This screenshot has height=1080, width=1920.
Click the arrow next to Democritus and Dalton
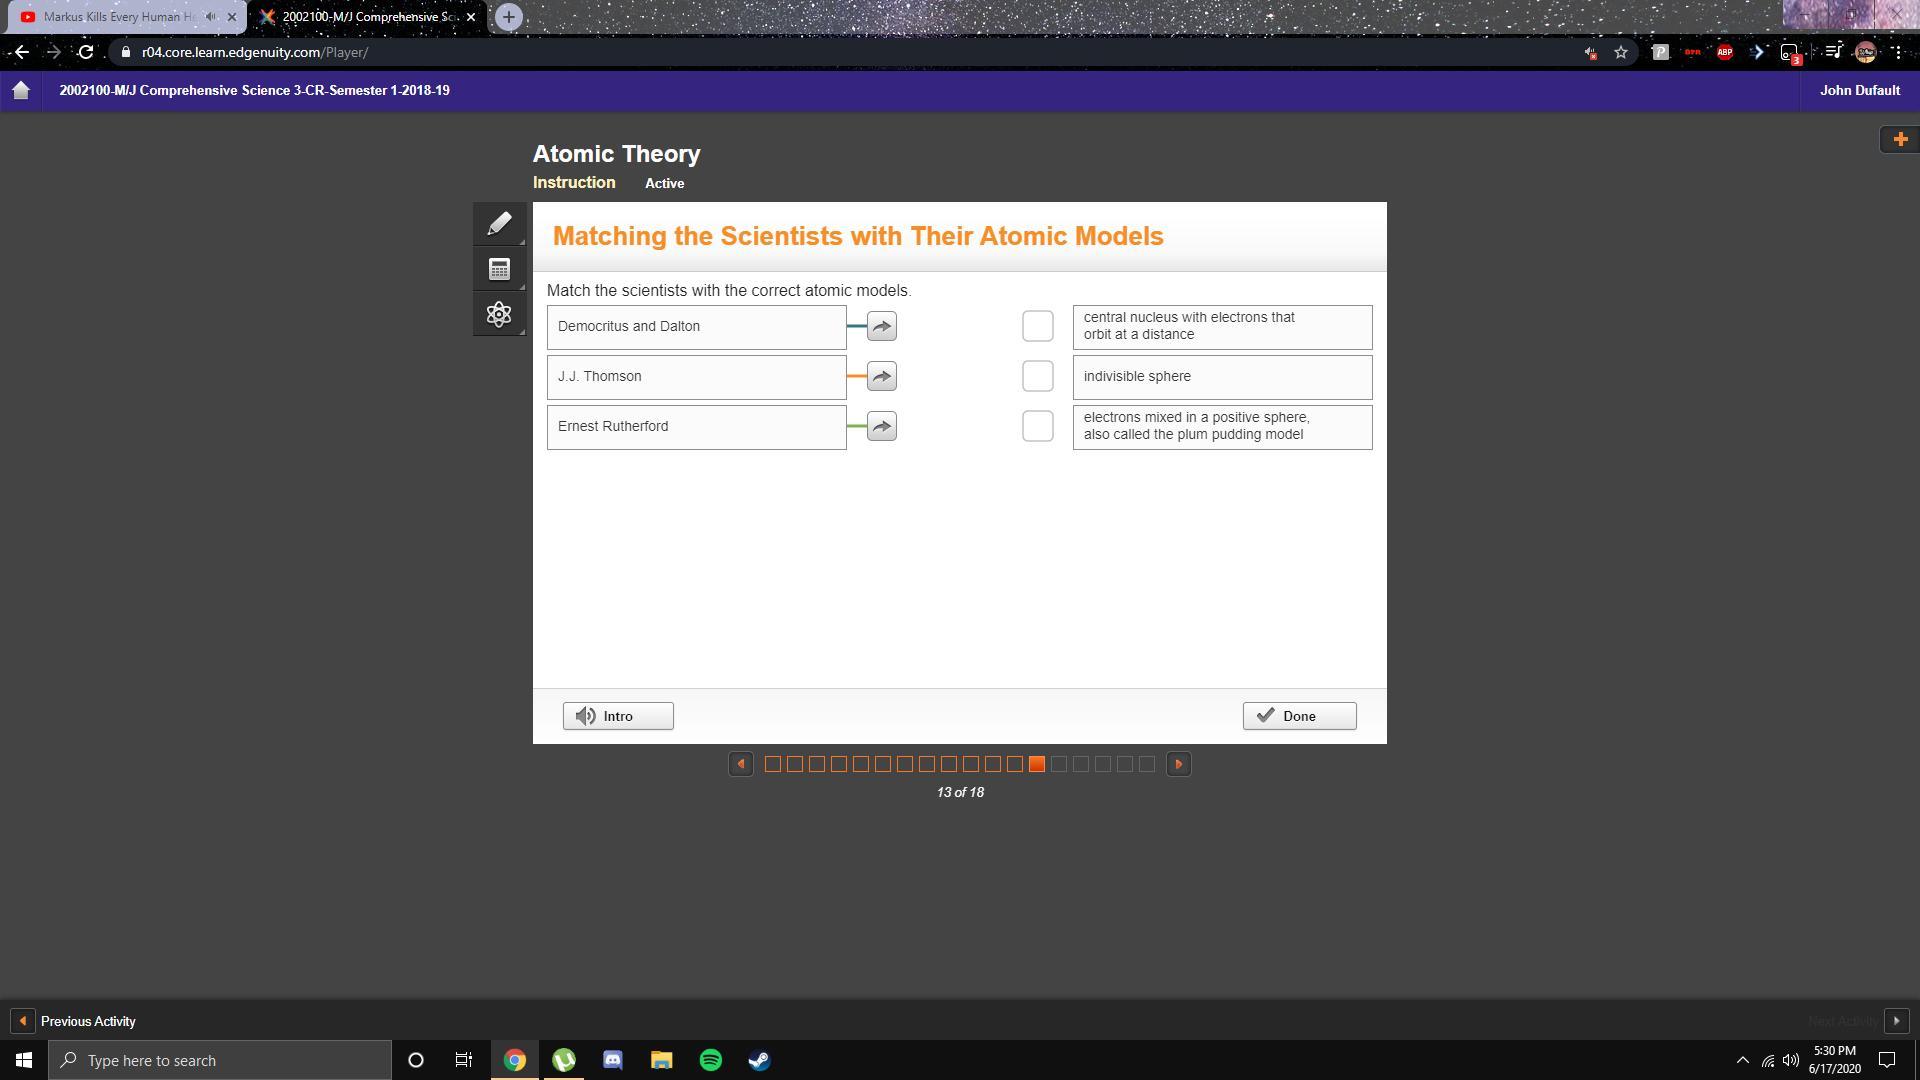click(881, 327)
